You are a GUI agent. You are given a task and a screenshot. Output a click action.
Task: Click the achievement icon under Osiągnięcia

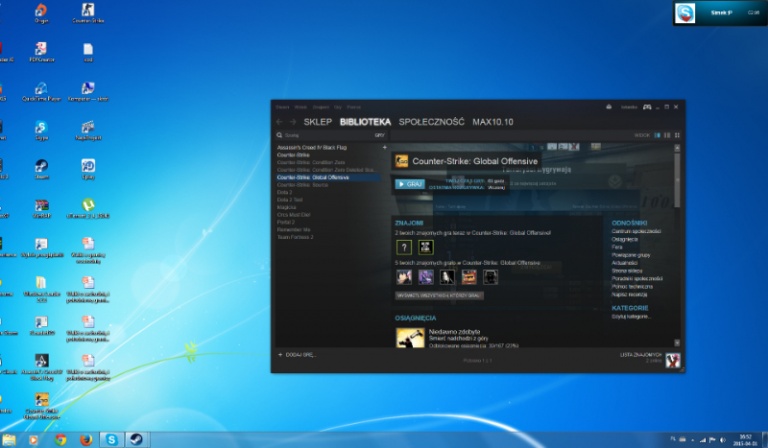pos(409,339)
